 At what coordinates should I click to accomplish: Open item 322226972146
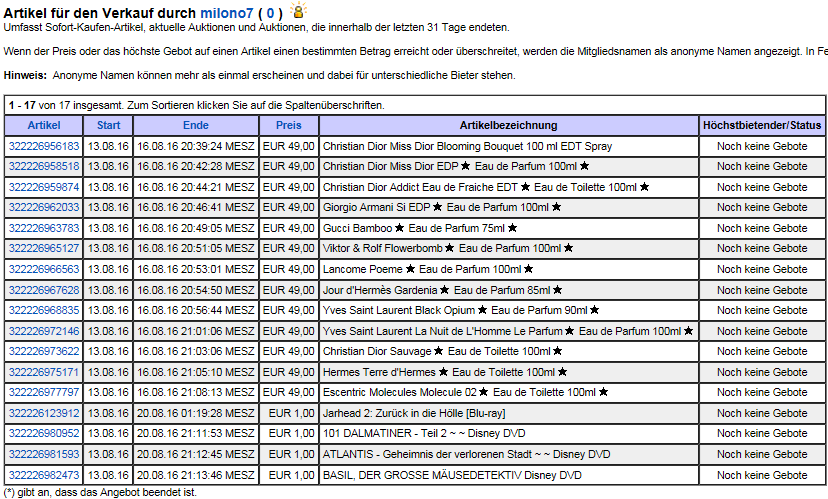tap(44, 332)
